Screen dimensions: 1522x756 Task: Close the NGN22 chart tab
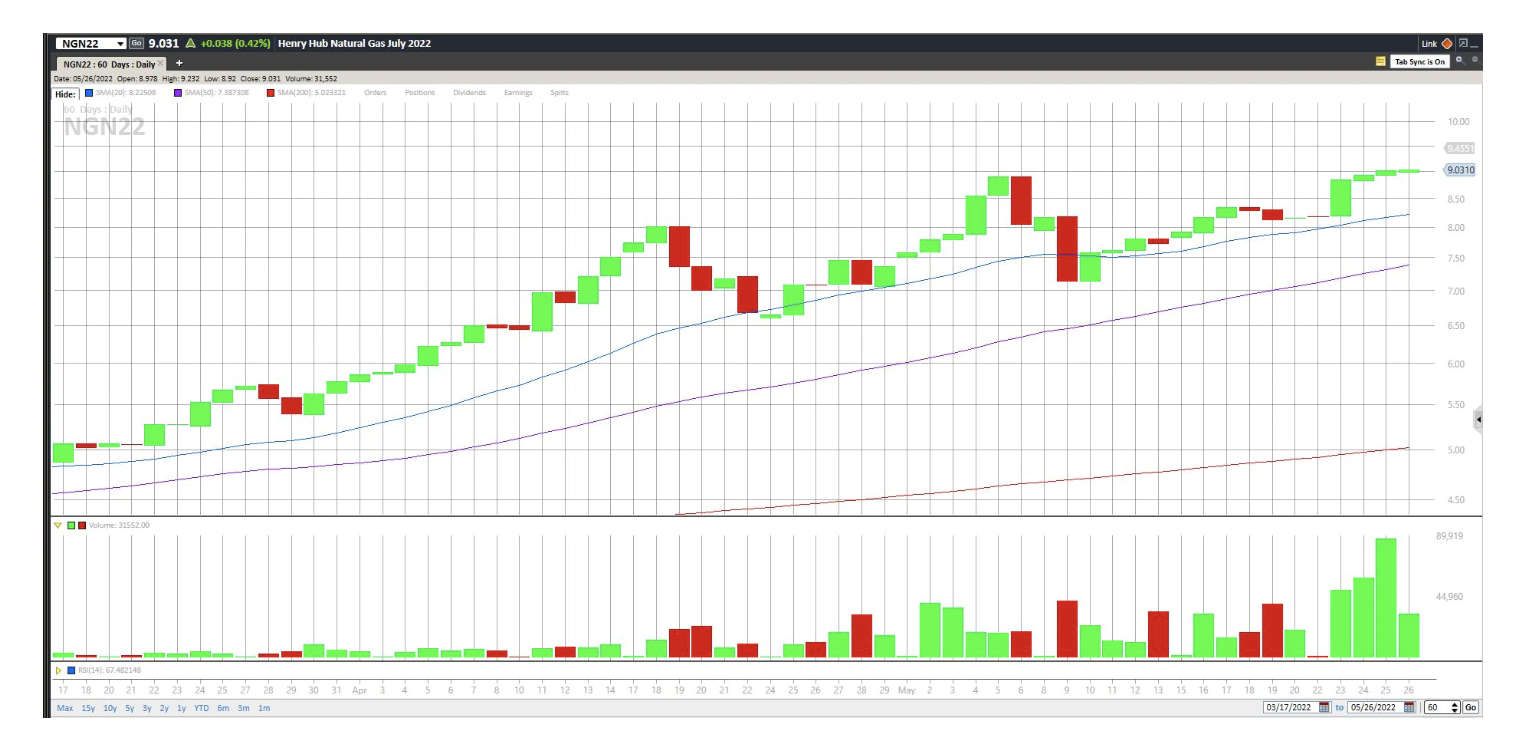pyautogui.click(x=160, y=63)
